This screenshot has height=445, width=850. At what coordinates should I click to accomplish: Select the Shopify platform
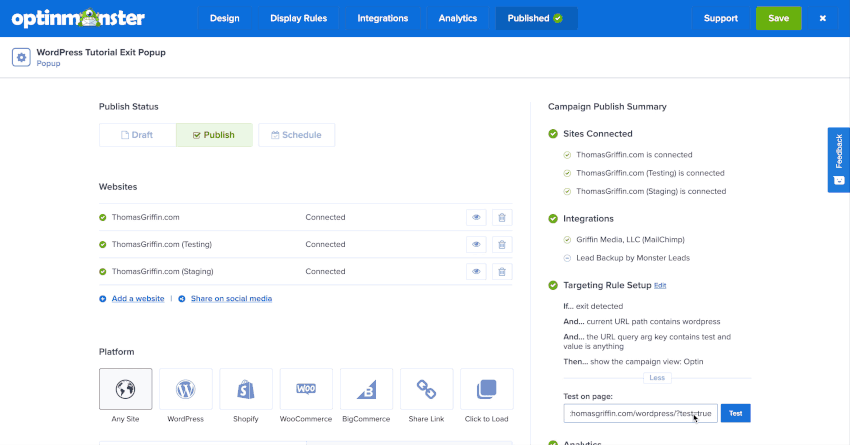(246, 389)
